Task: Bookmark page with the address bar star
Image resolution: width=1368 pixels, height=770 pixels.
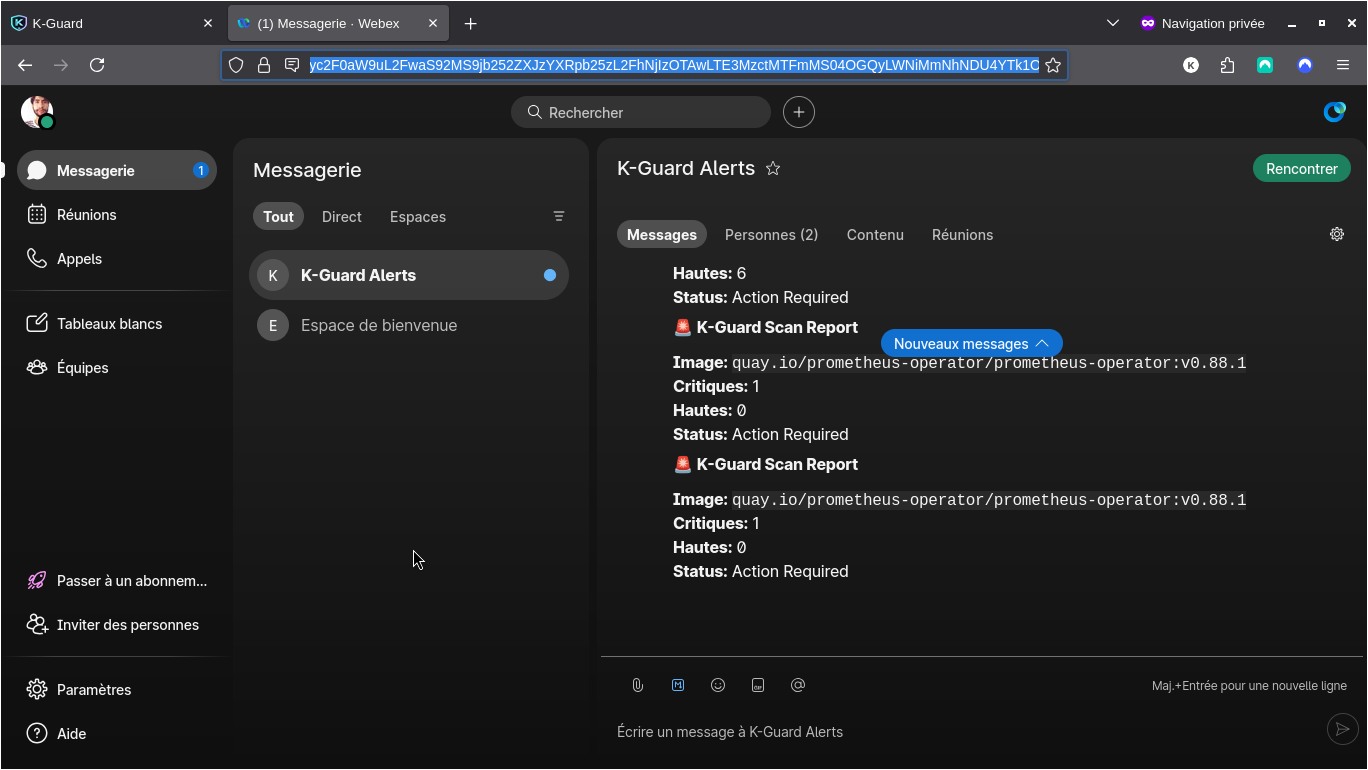Action: 1053,65
